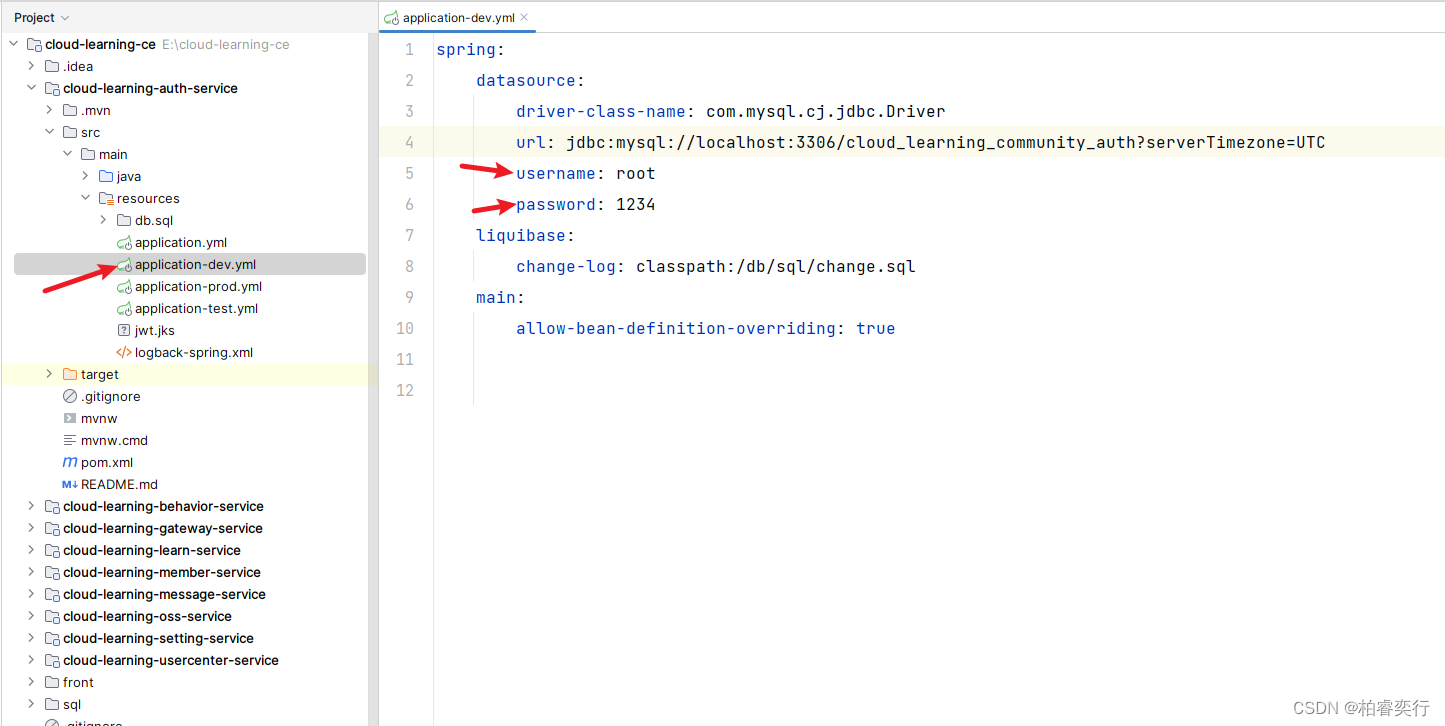Close the application-dev.yml editor tab
Screen dimensions: 1445x726
pyautogui.click(x=524, y=17)
